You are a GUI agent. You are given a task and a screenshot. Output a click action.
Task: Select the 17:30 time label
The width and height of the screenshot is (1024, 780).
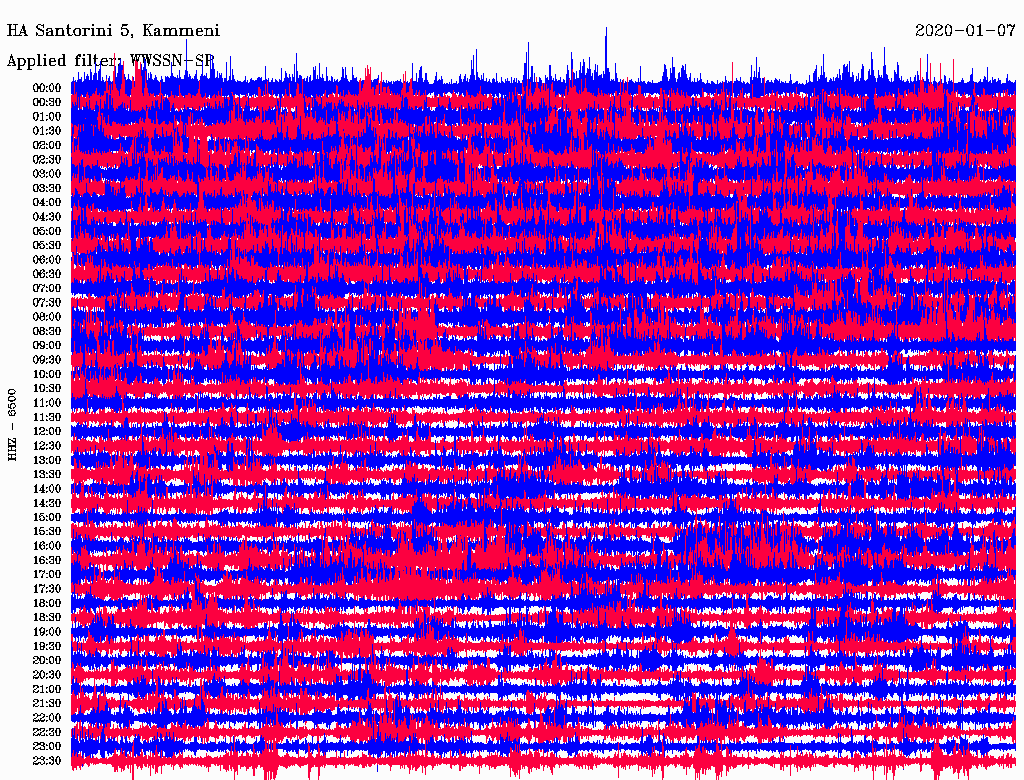47,589
